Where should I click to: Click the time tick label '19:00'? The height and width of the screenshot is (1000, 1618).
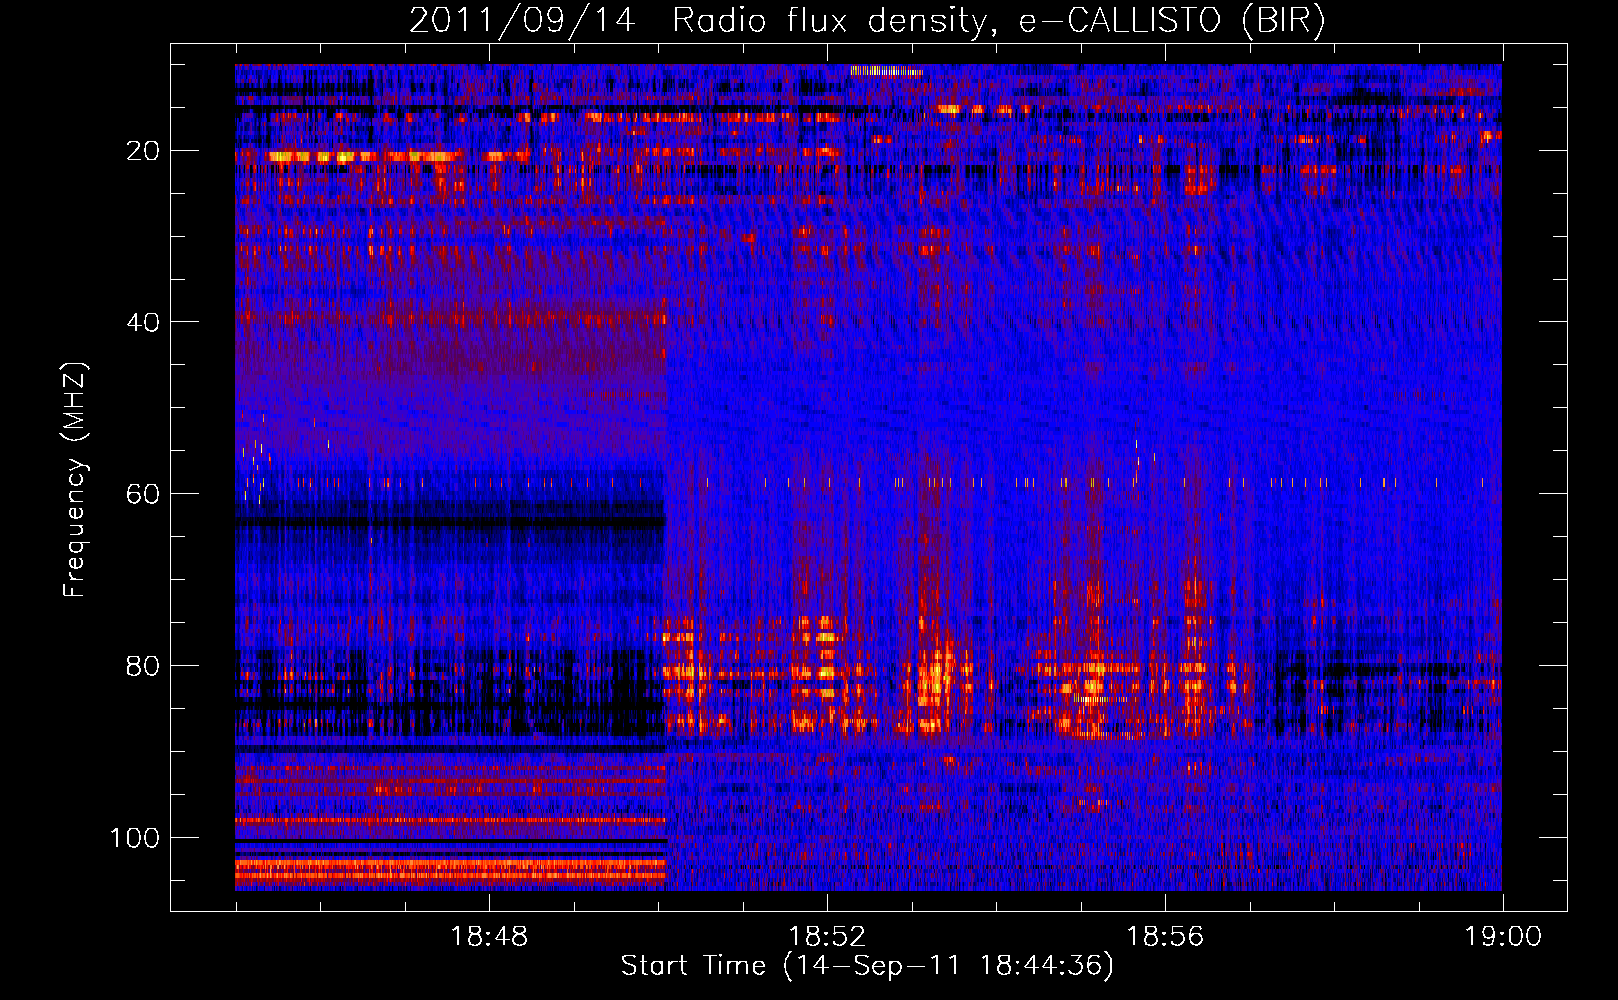click(x=1503, y=937)
